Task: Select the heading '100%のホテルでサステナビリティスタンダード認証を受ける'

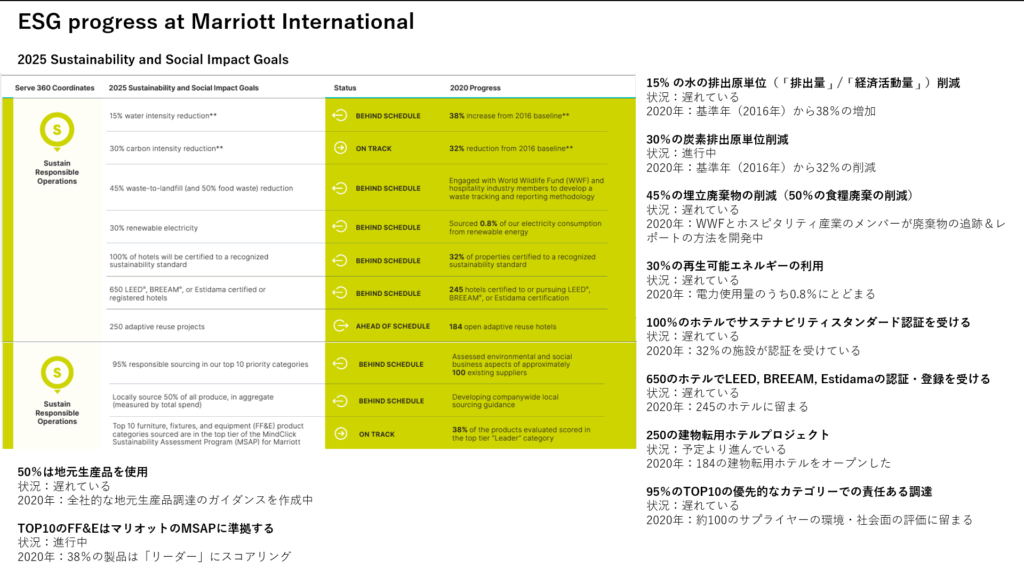Action: click(808, 322)
